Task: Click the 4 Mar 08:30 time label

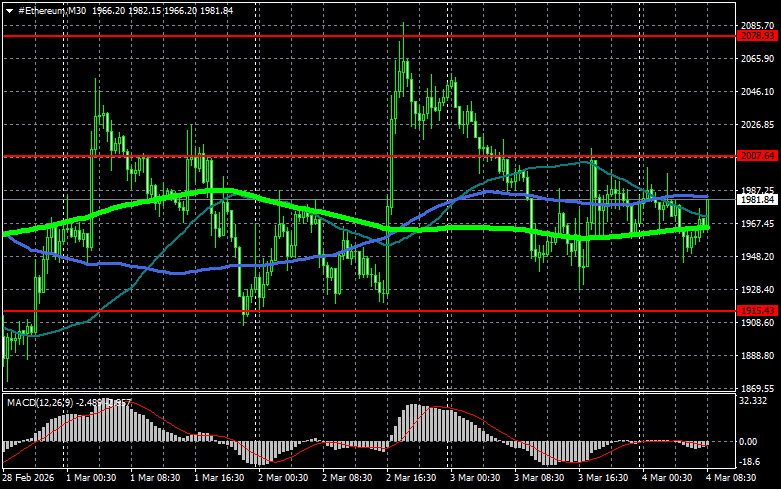Action: 731,478
